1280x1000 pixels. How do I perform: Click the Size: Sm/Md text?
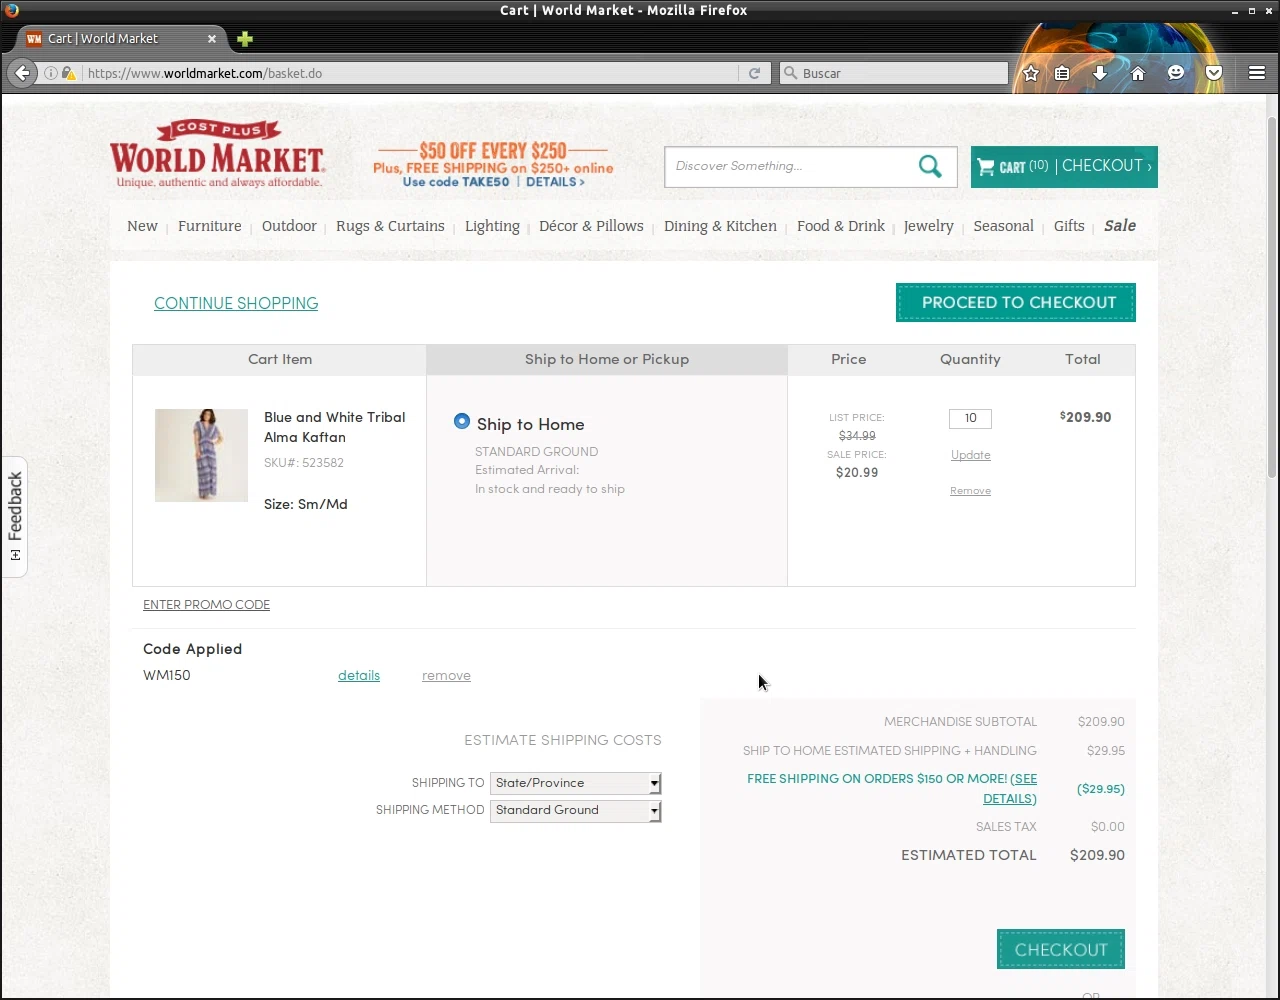(306, 504)
